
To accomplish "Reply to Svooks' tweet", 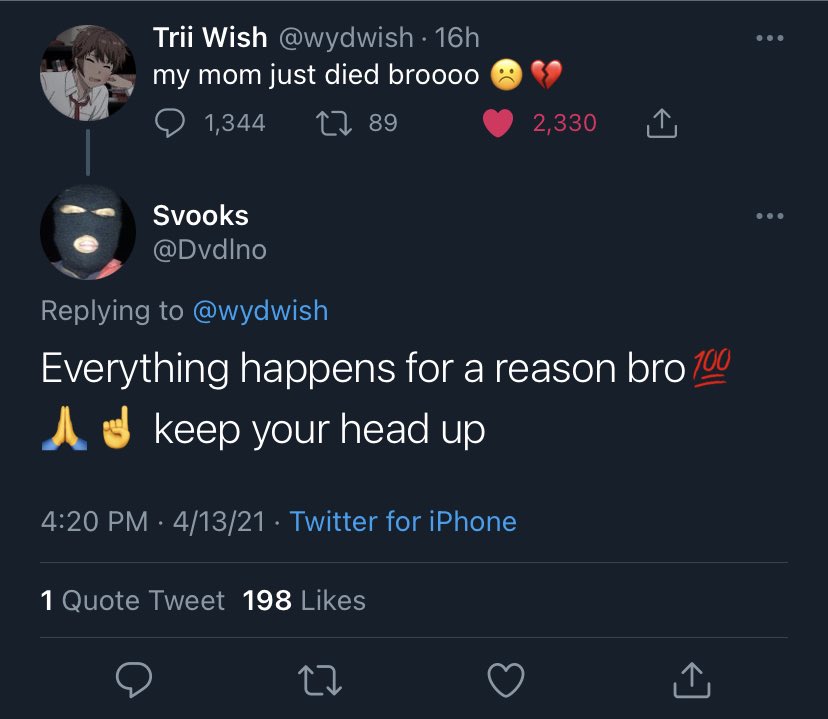I will [134, 679].
